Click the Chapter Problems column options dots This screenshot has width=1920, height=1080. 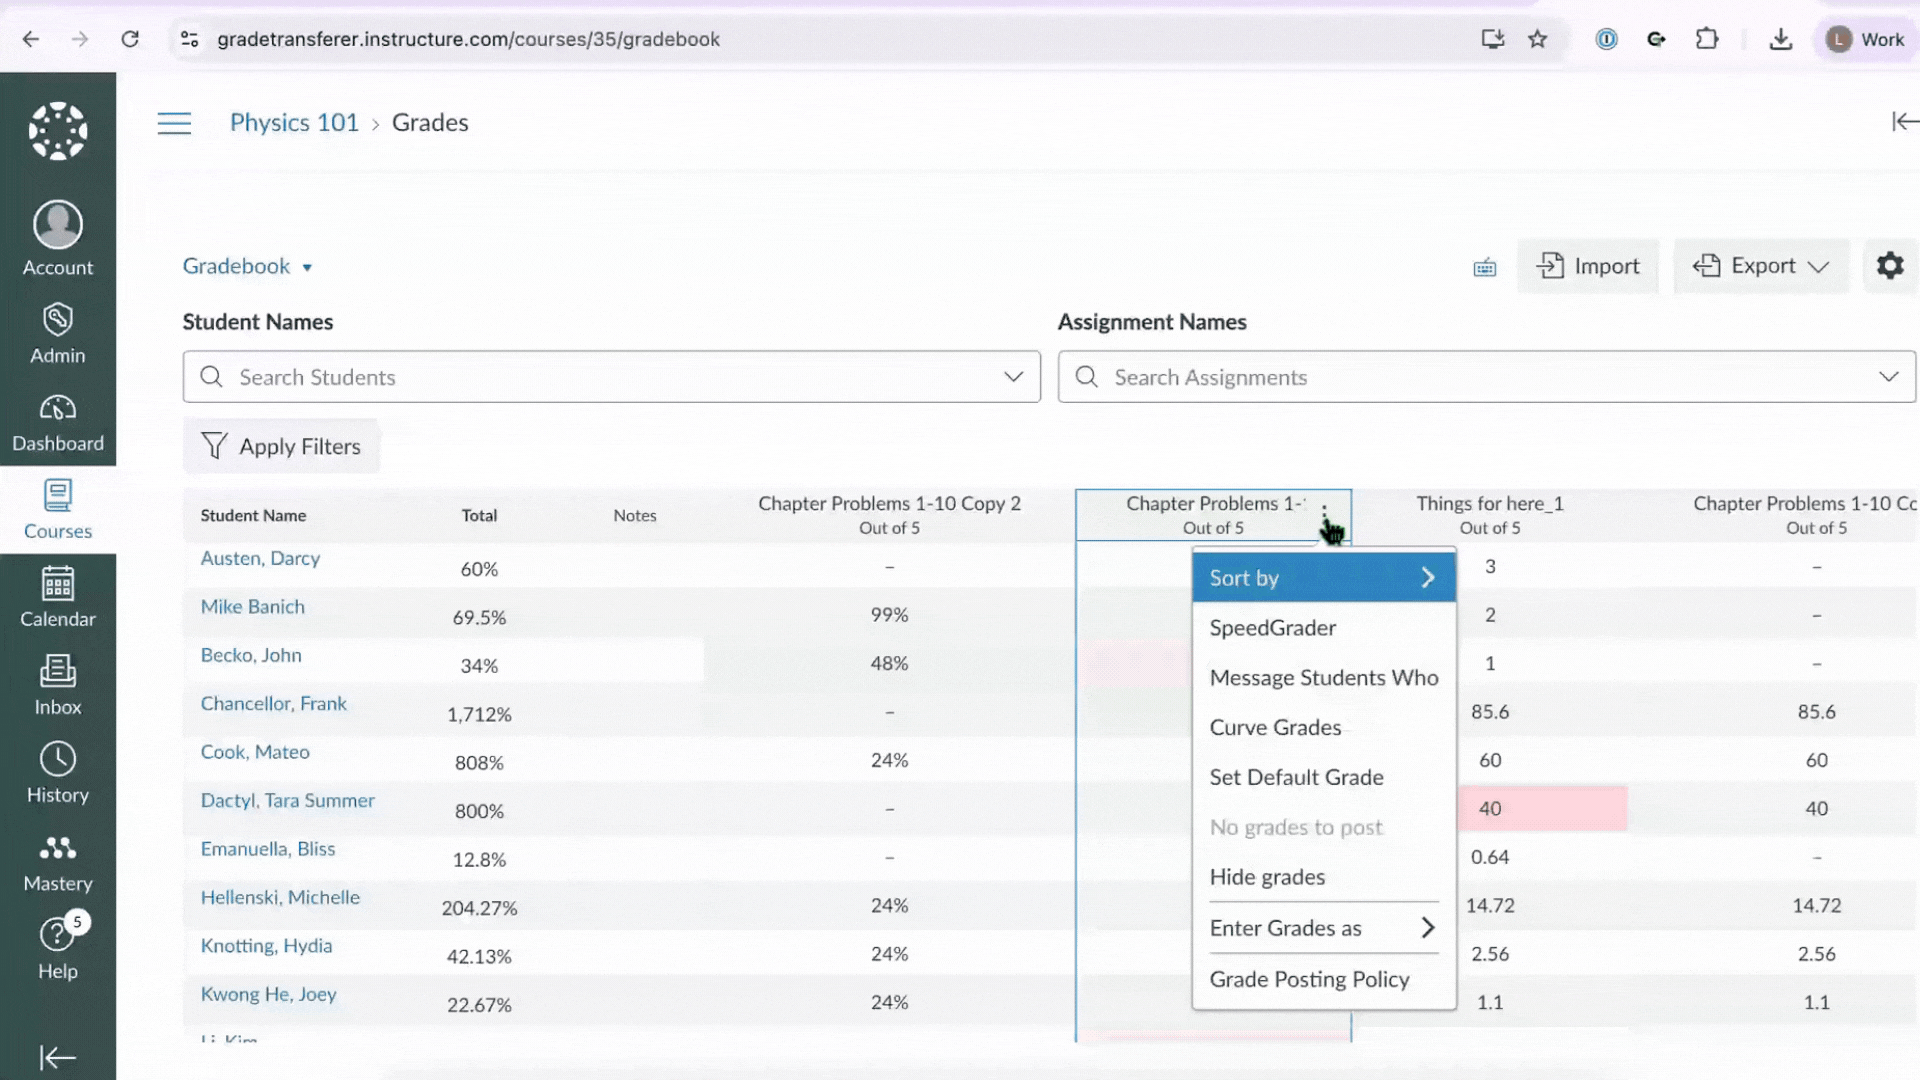coord(1324,514)
